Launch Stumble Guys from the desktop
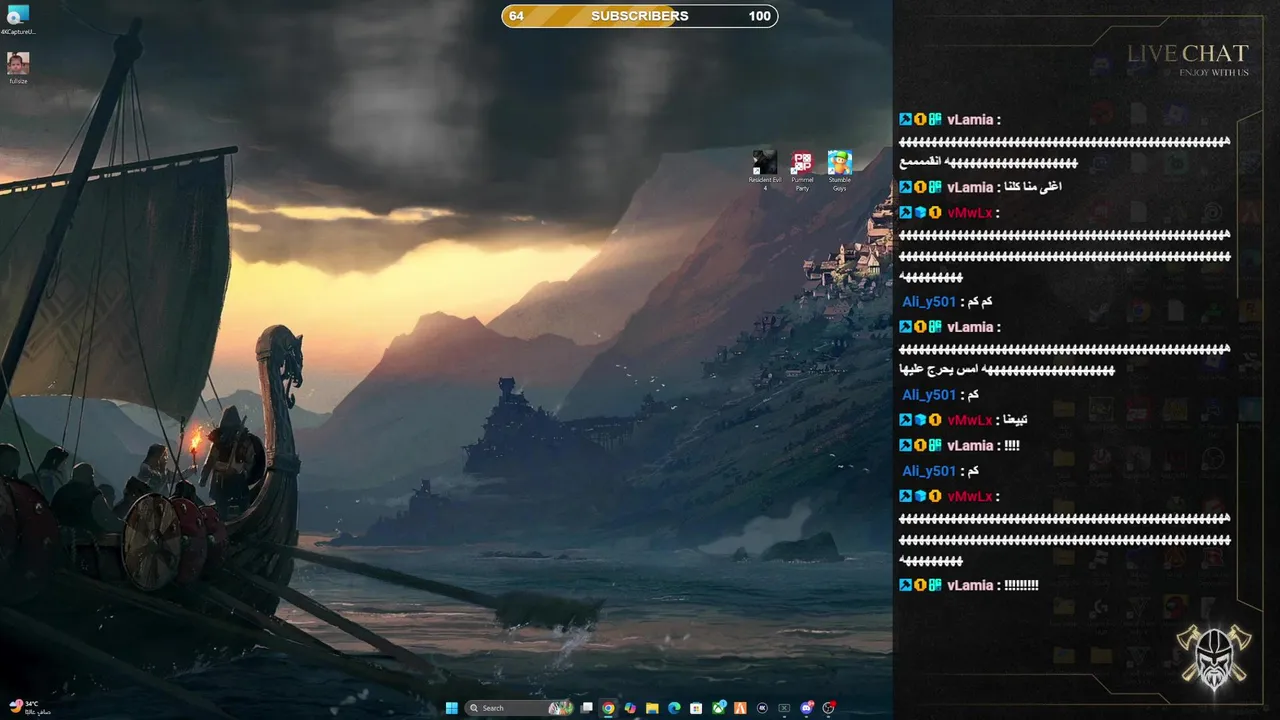This screenshot has height=720, width=1280. (x=839, y=170)
